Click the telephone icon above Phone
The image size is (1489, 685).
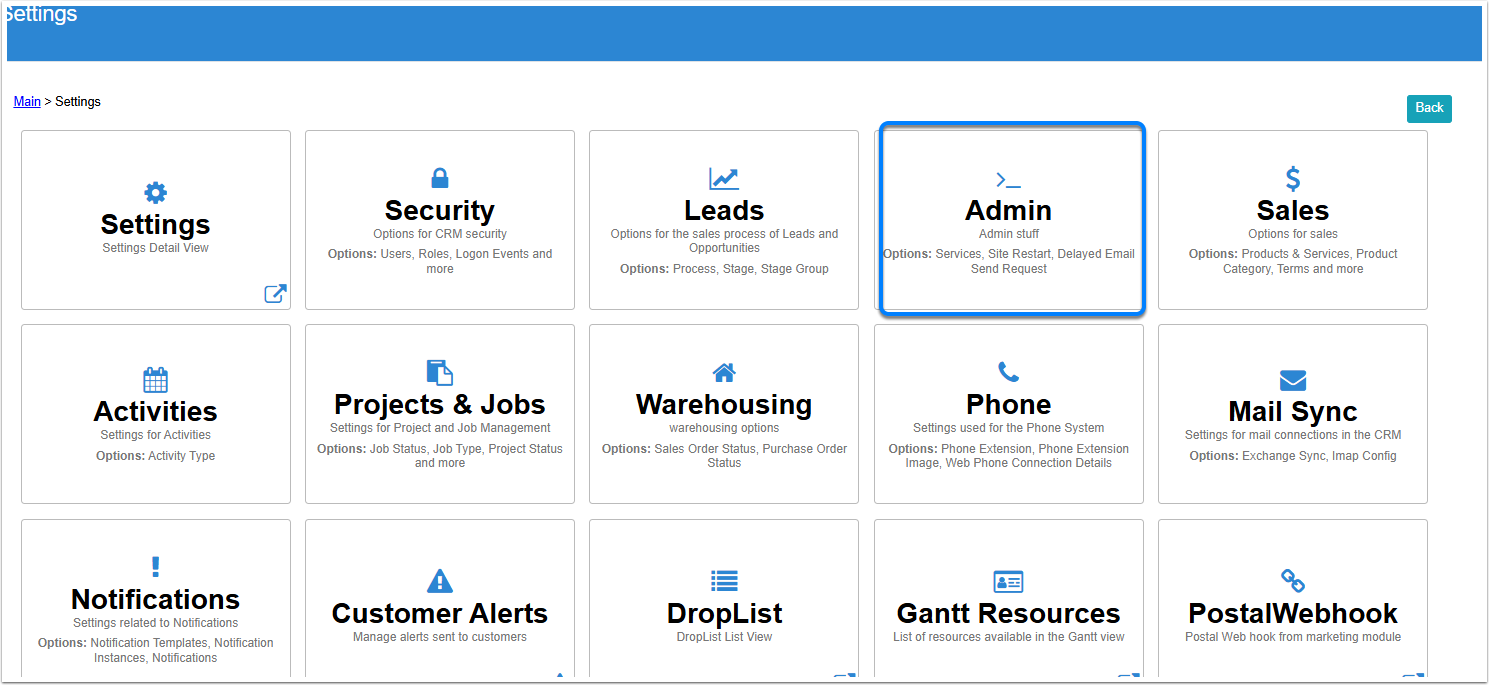point(1008,373)
